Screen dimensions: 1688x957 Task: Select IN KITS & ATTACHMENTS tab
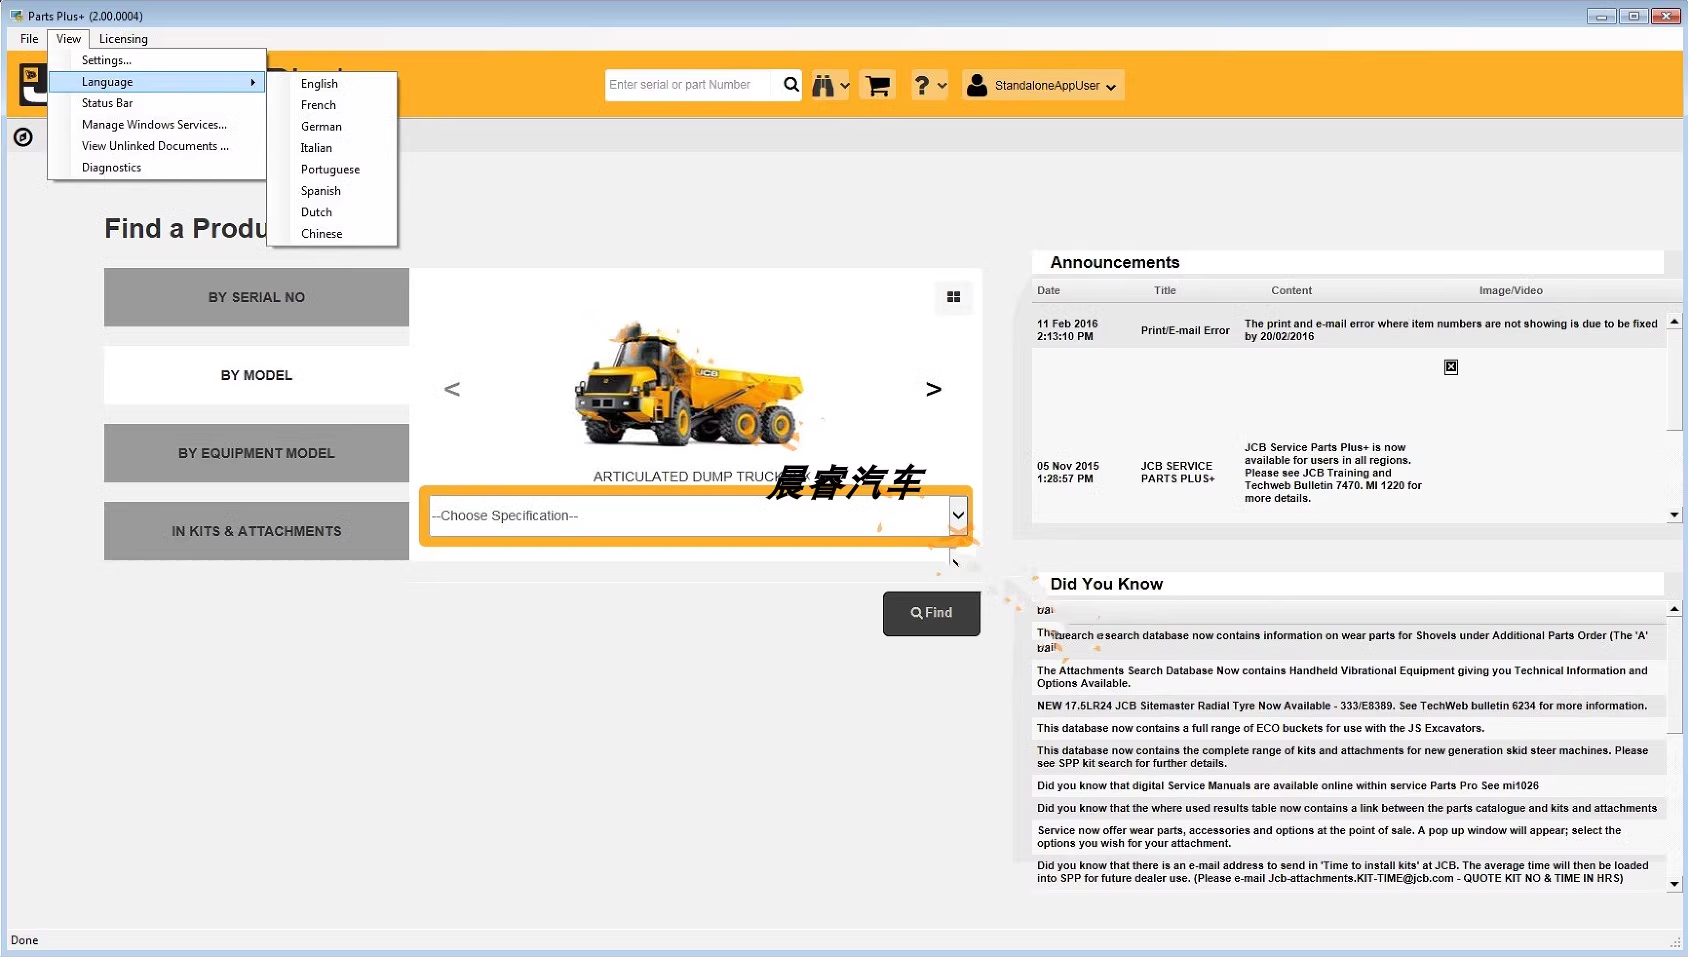tap(256, 531)
